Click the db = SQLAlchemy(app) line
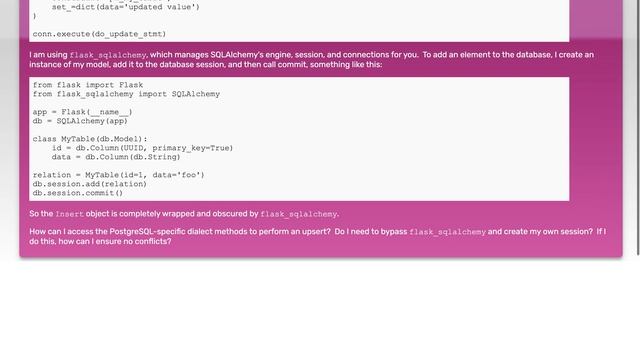The width and height of the screenshot is (640, 360). pyautogui.click(x=80, y=121)
